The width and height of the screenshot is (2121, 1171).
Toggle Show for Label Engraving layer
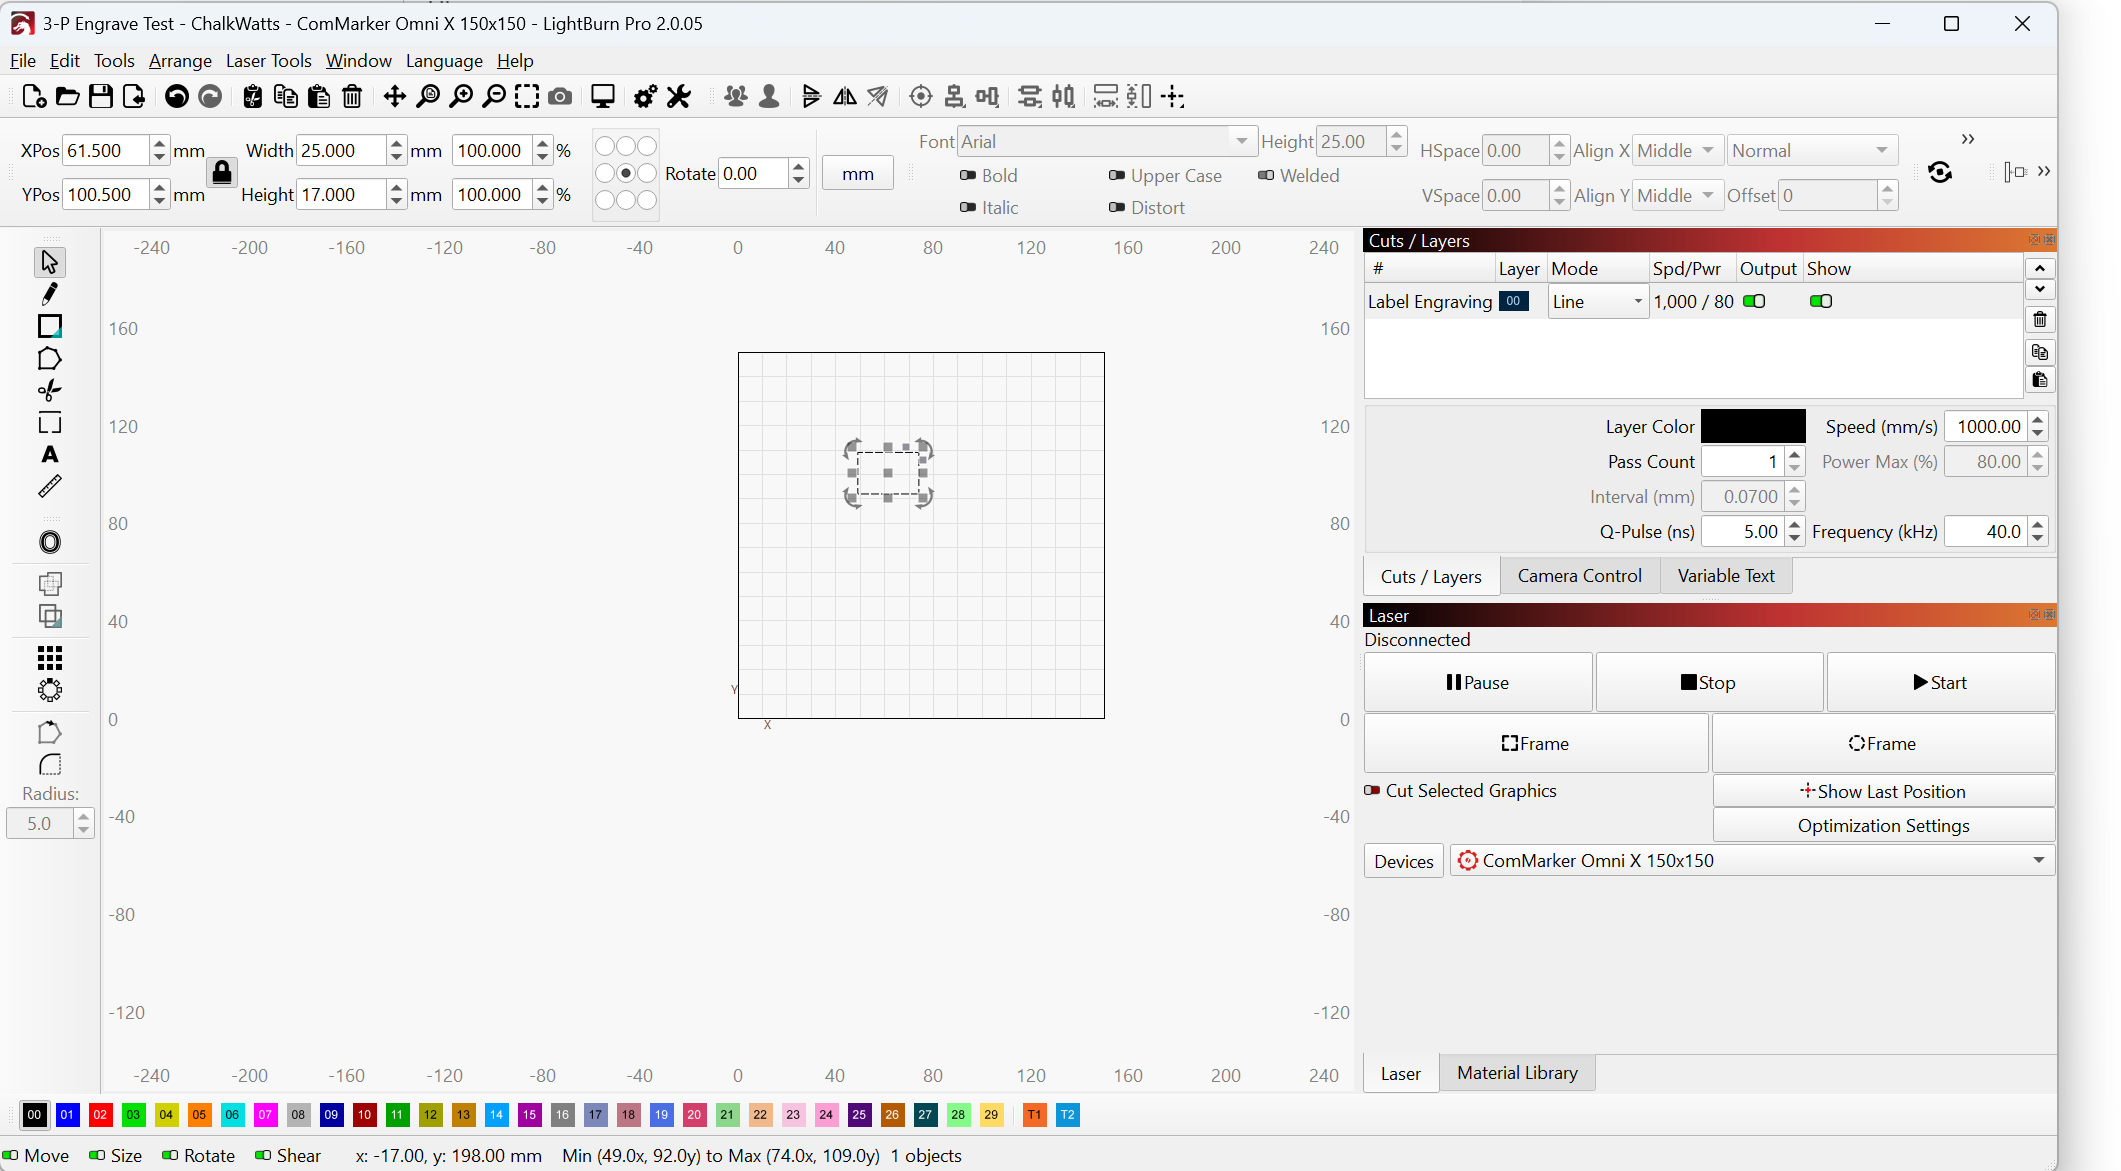coord(1821,301)
